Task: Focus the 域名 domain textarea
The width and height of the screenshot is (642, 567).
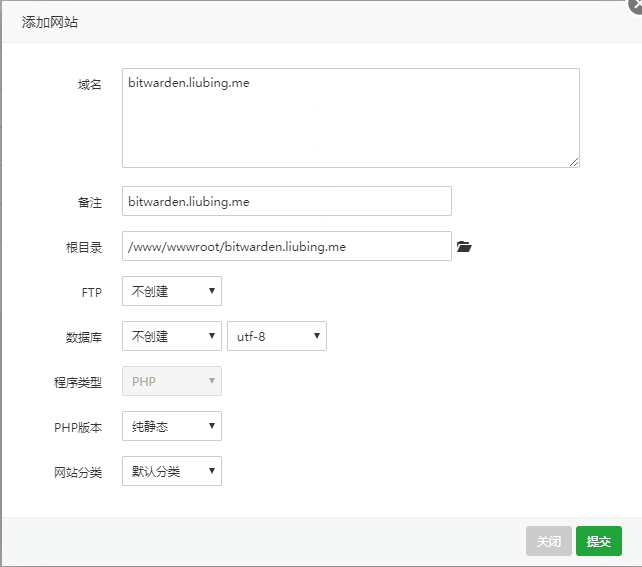Action: tap(350, 117)
